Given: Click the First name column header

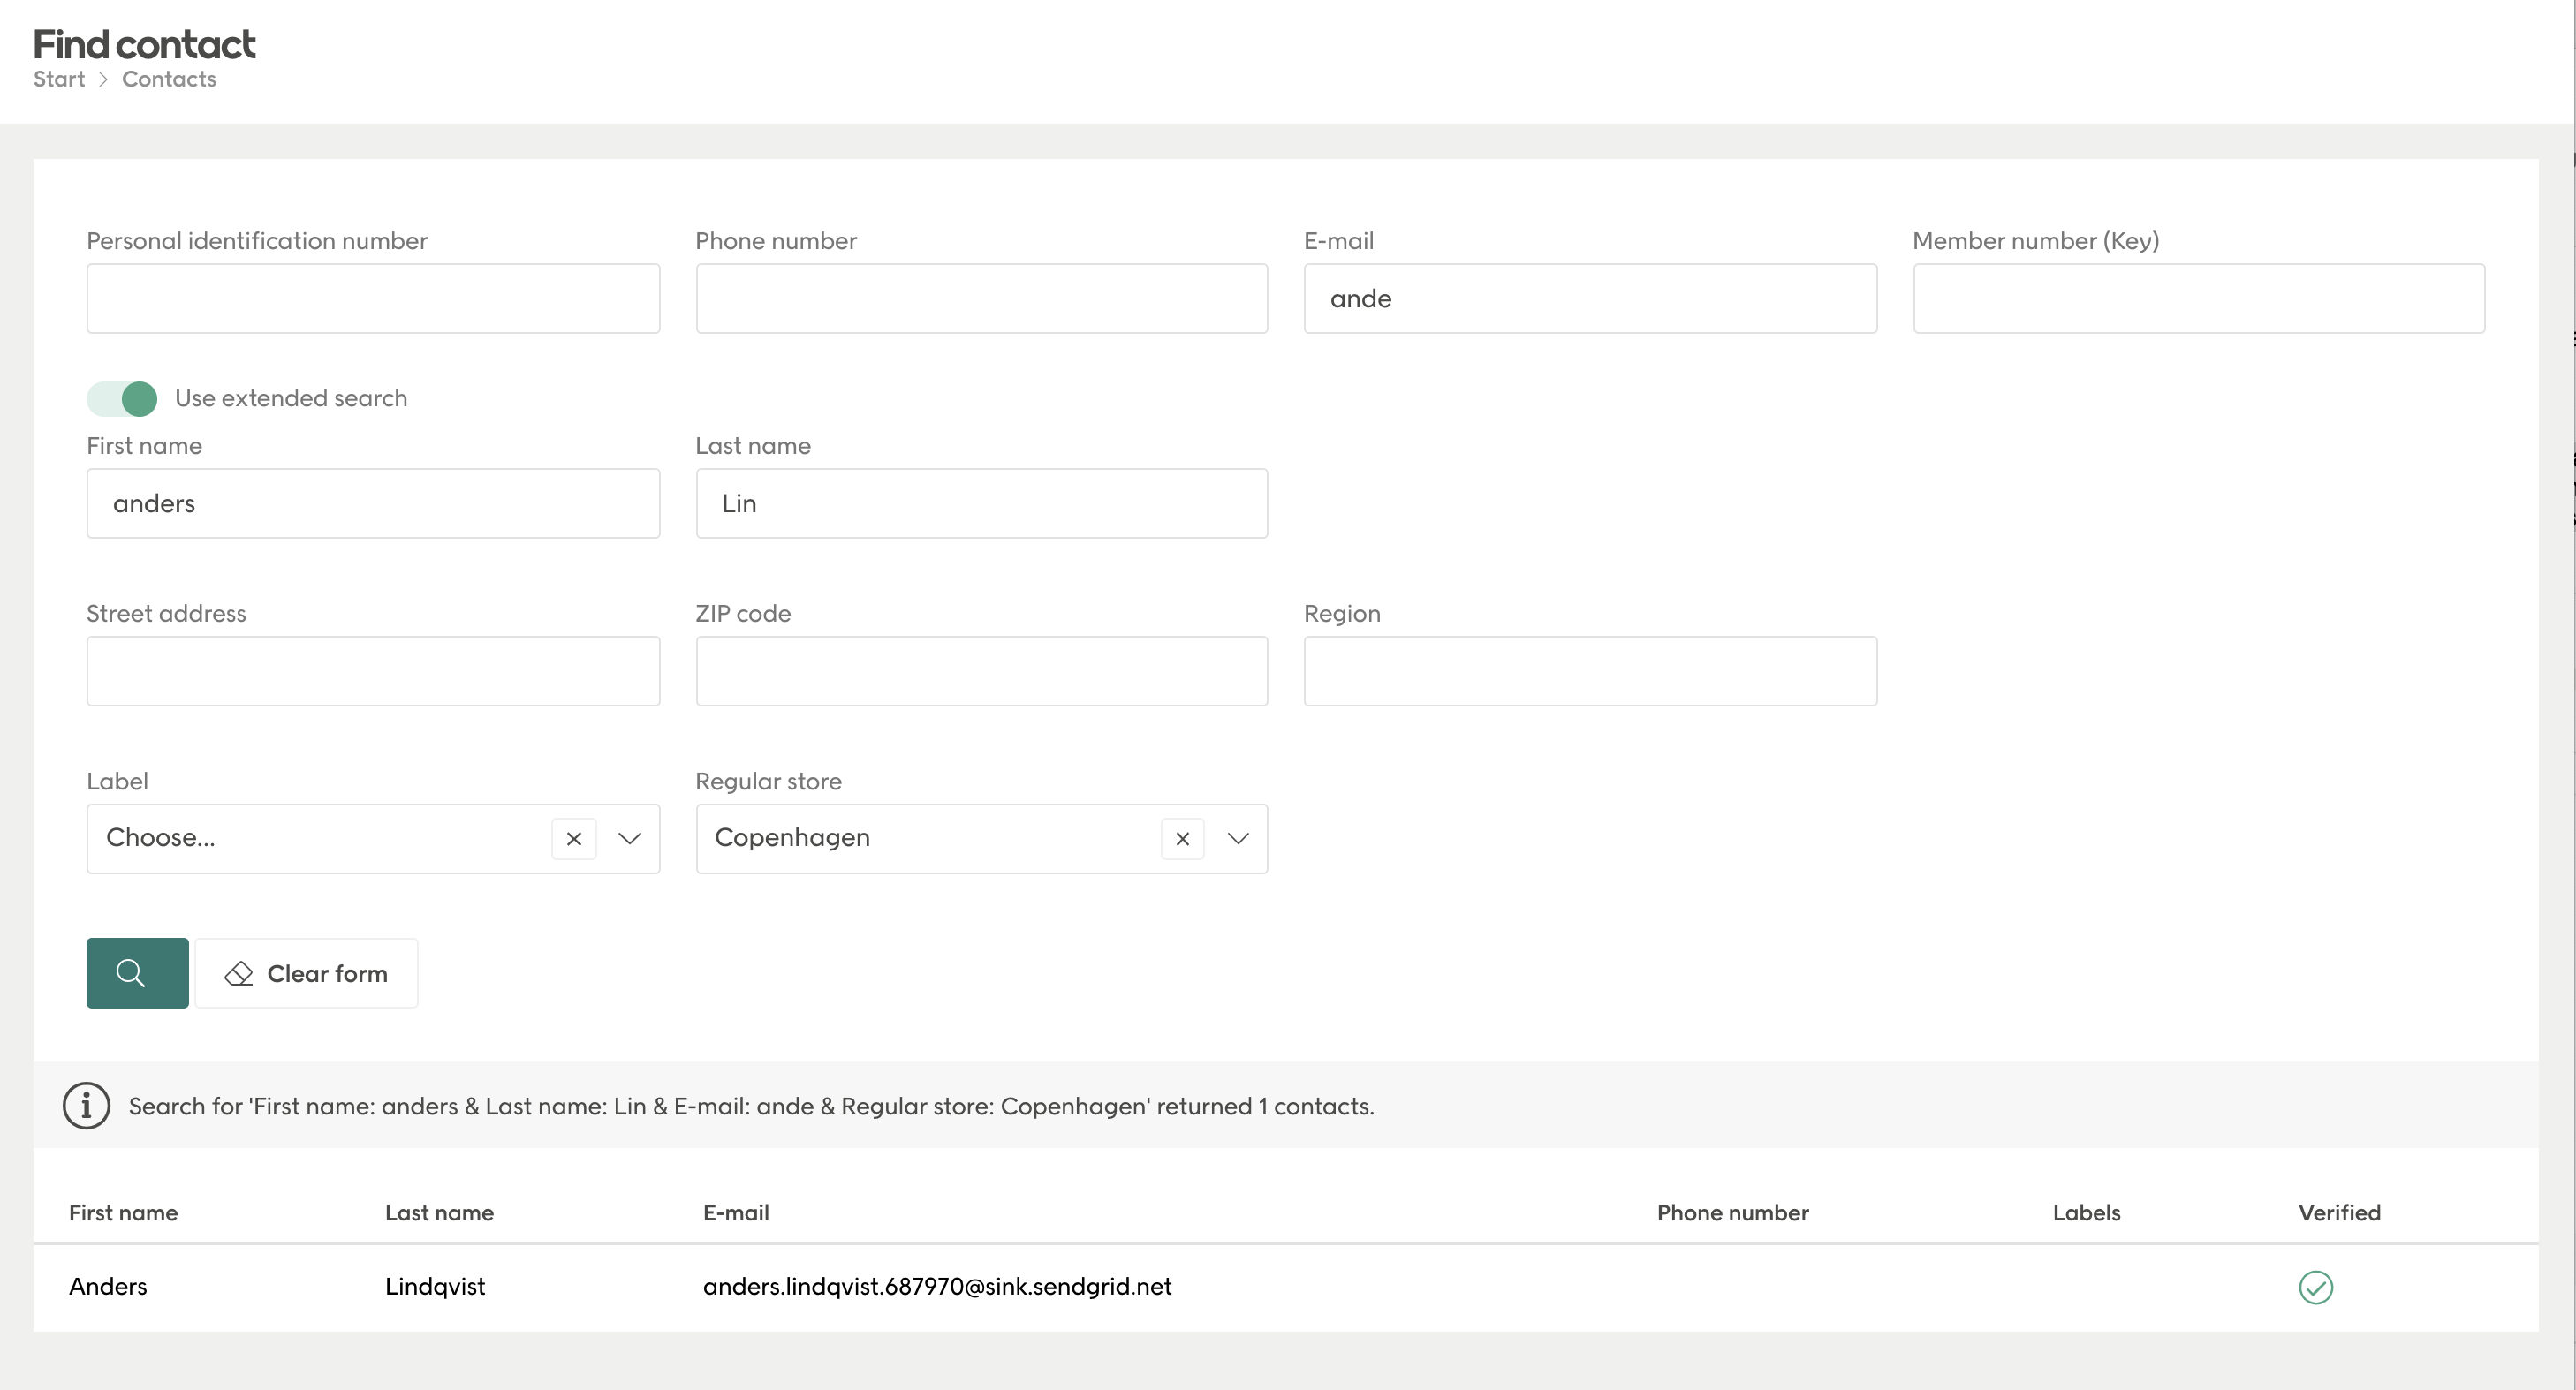Looking at the screenshot, I should coord(123,1213).
